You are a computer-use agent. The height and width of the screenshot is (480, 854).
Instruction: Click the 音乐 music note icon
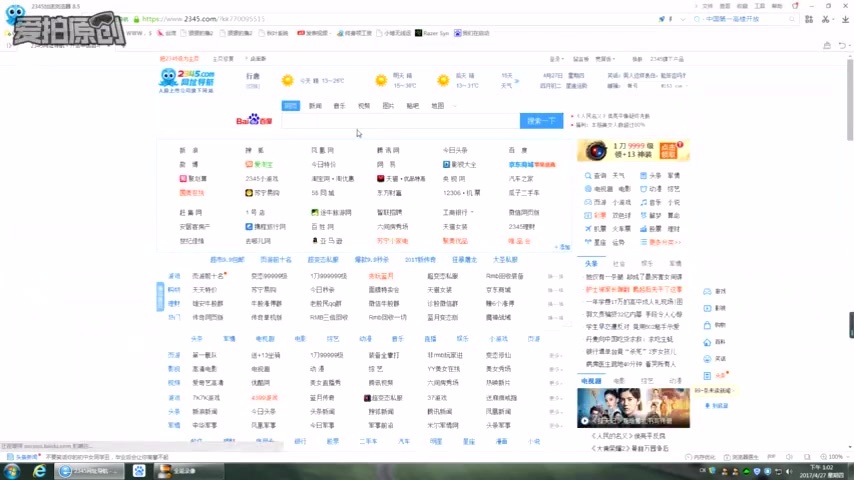[643, 202]
